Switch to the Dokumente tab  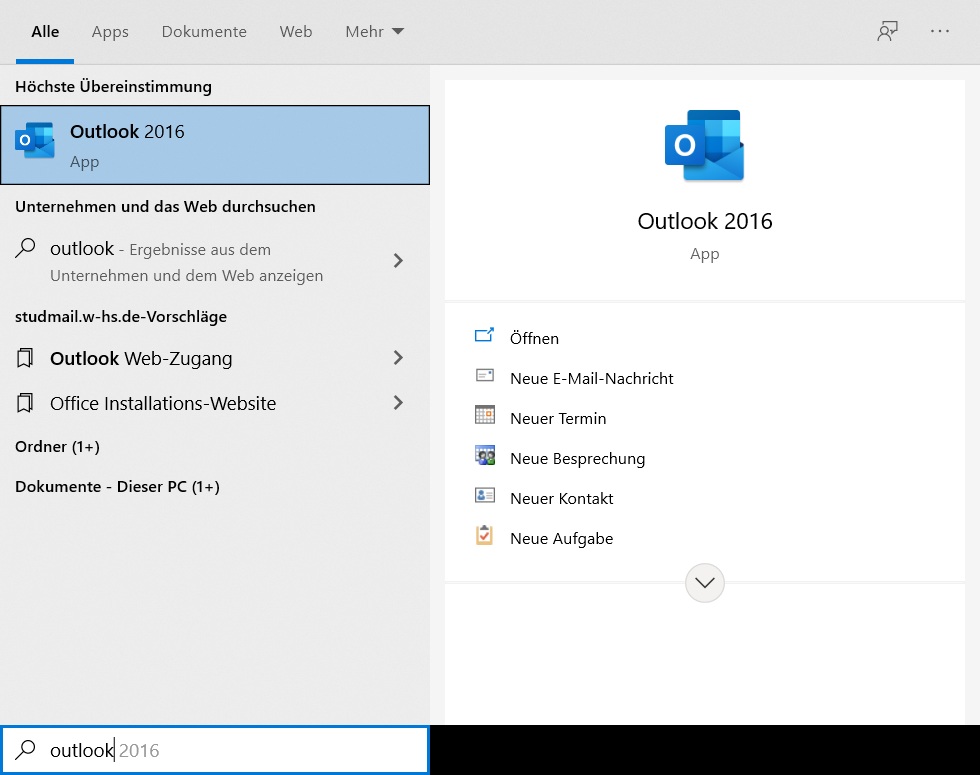pos(204,32)
